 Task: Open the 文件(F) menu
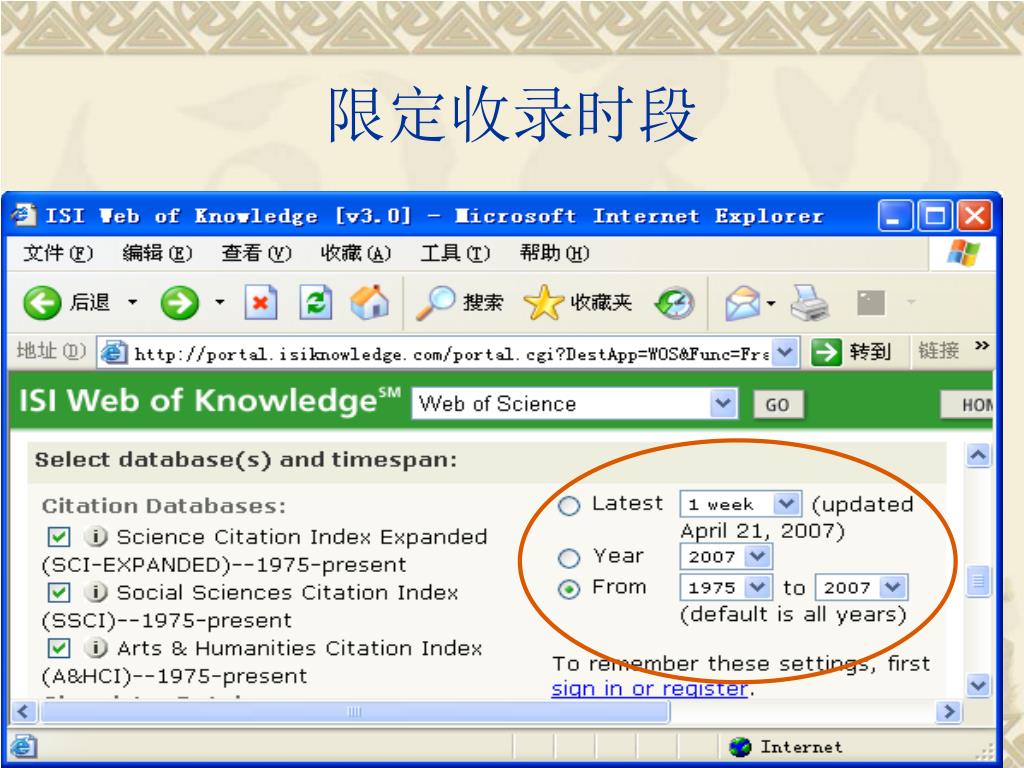tap(58, 253)
